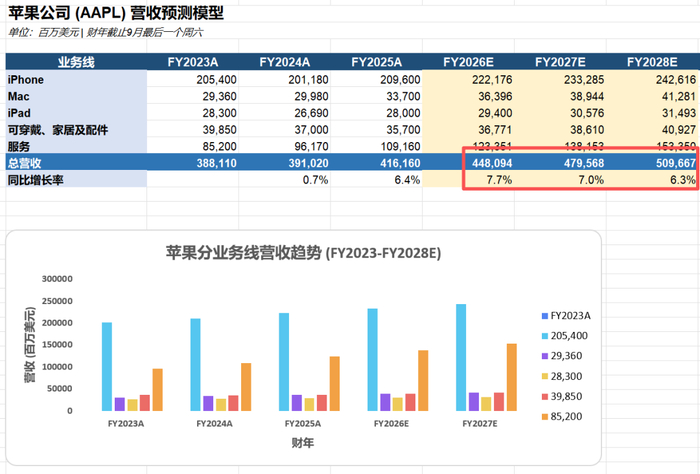700x474 pixels.
Task: Select the FY2023A legend color marker
Action: [x=545, y=316]
